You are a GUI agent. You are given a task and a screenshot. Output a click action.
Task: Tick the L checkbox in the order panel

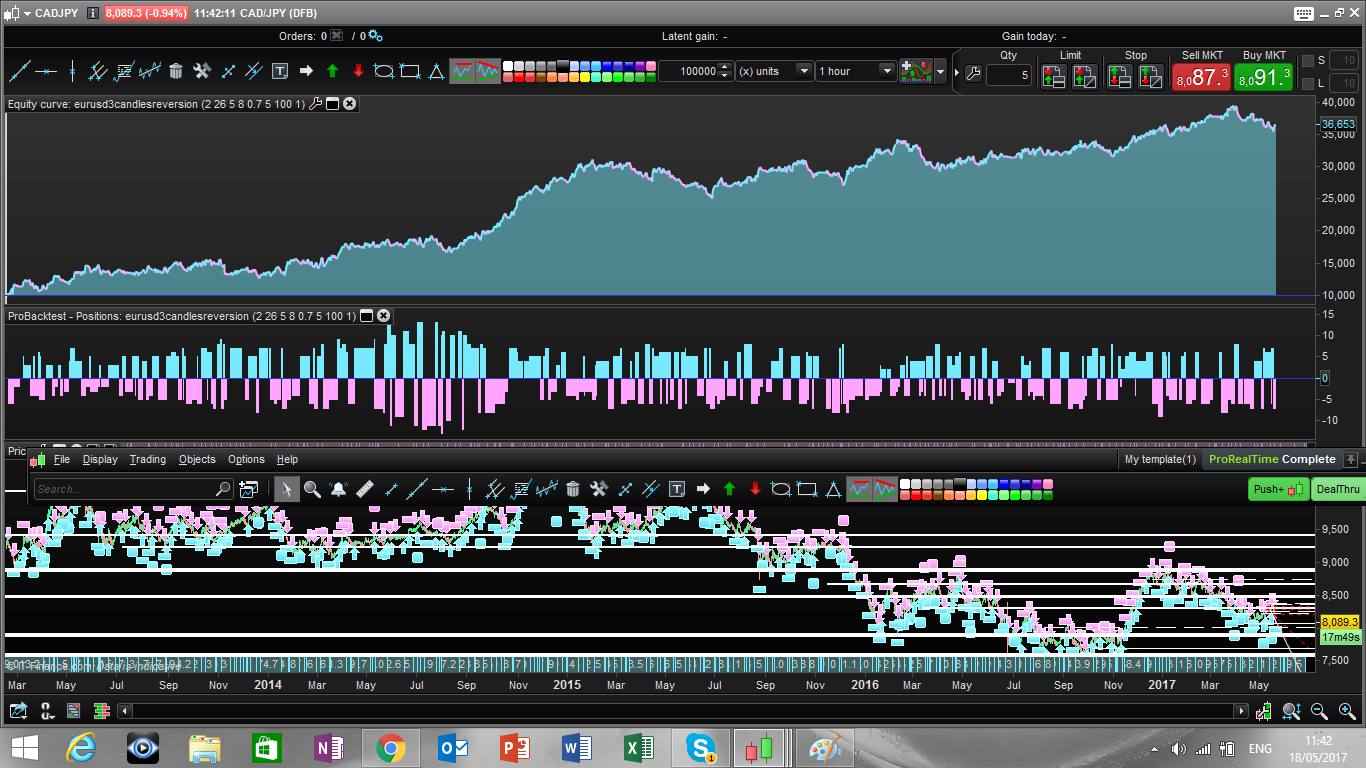(1308, 83)
